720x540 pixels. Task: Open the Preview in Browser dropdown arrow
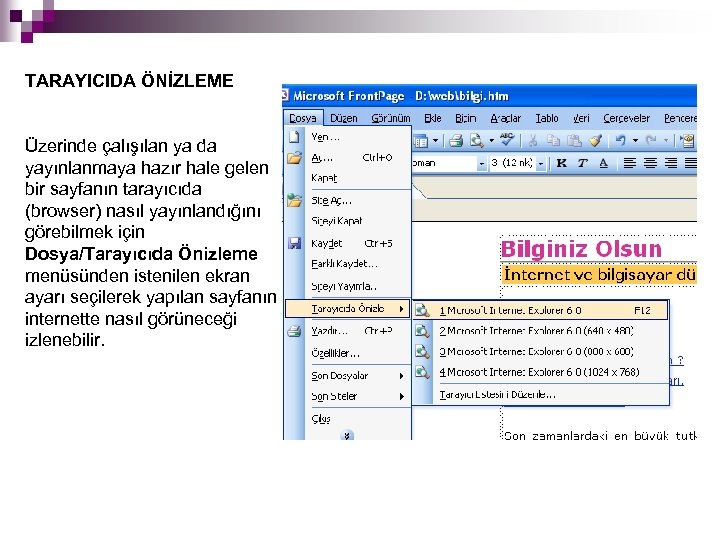click(491, 141)
